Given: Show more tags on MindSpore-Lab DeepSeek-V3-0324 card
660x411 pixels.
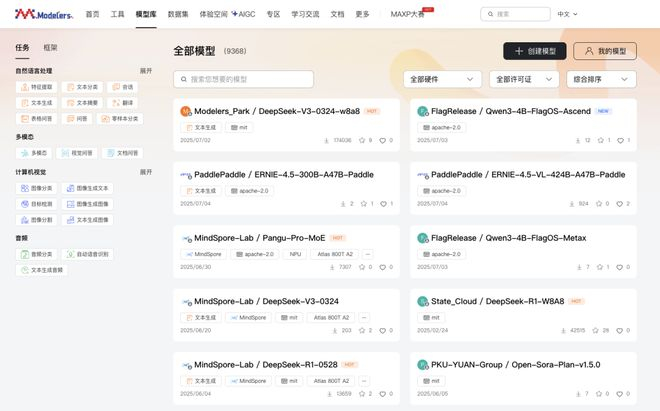Looking at the screenshot, I should click(365, 318).
